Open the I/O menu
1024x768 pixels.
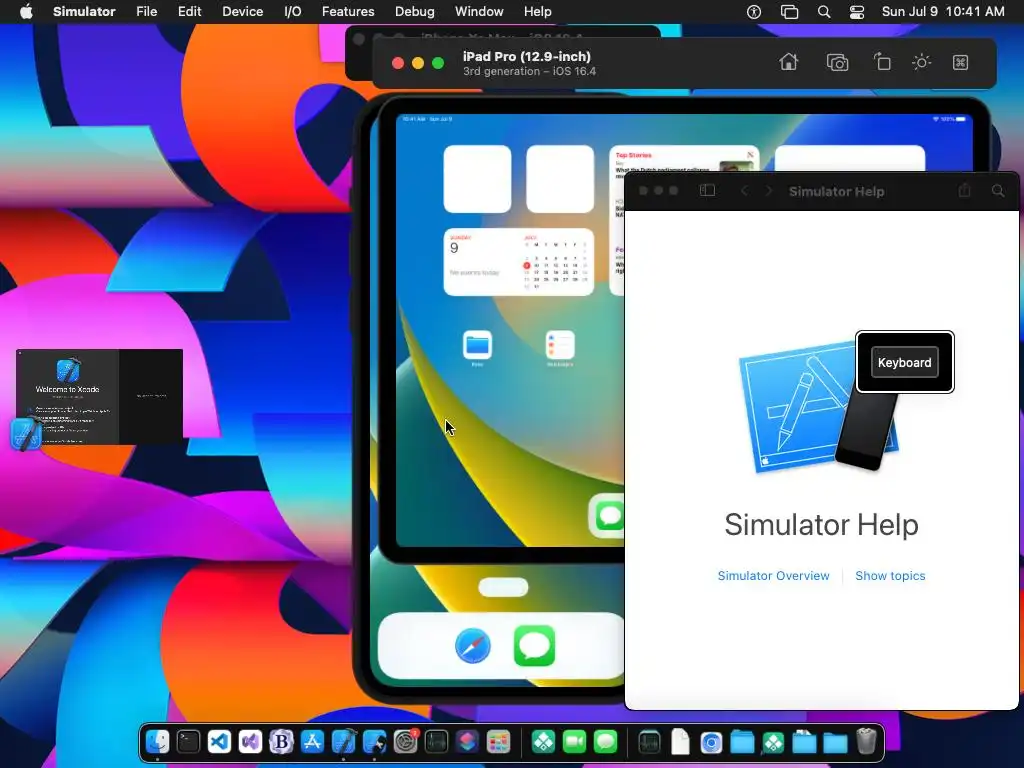tap(293, 12)
